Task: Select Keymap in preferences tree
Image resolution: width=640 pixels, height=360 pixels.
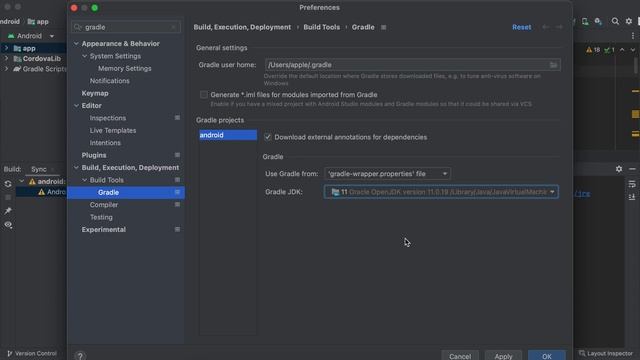Action: tap(95, 93)
